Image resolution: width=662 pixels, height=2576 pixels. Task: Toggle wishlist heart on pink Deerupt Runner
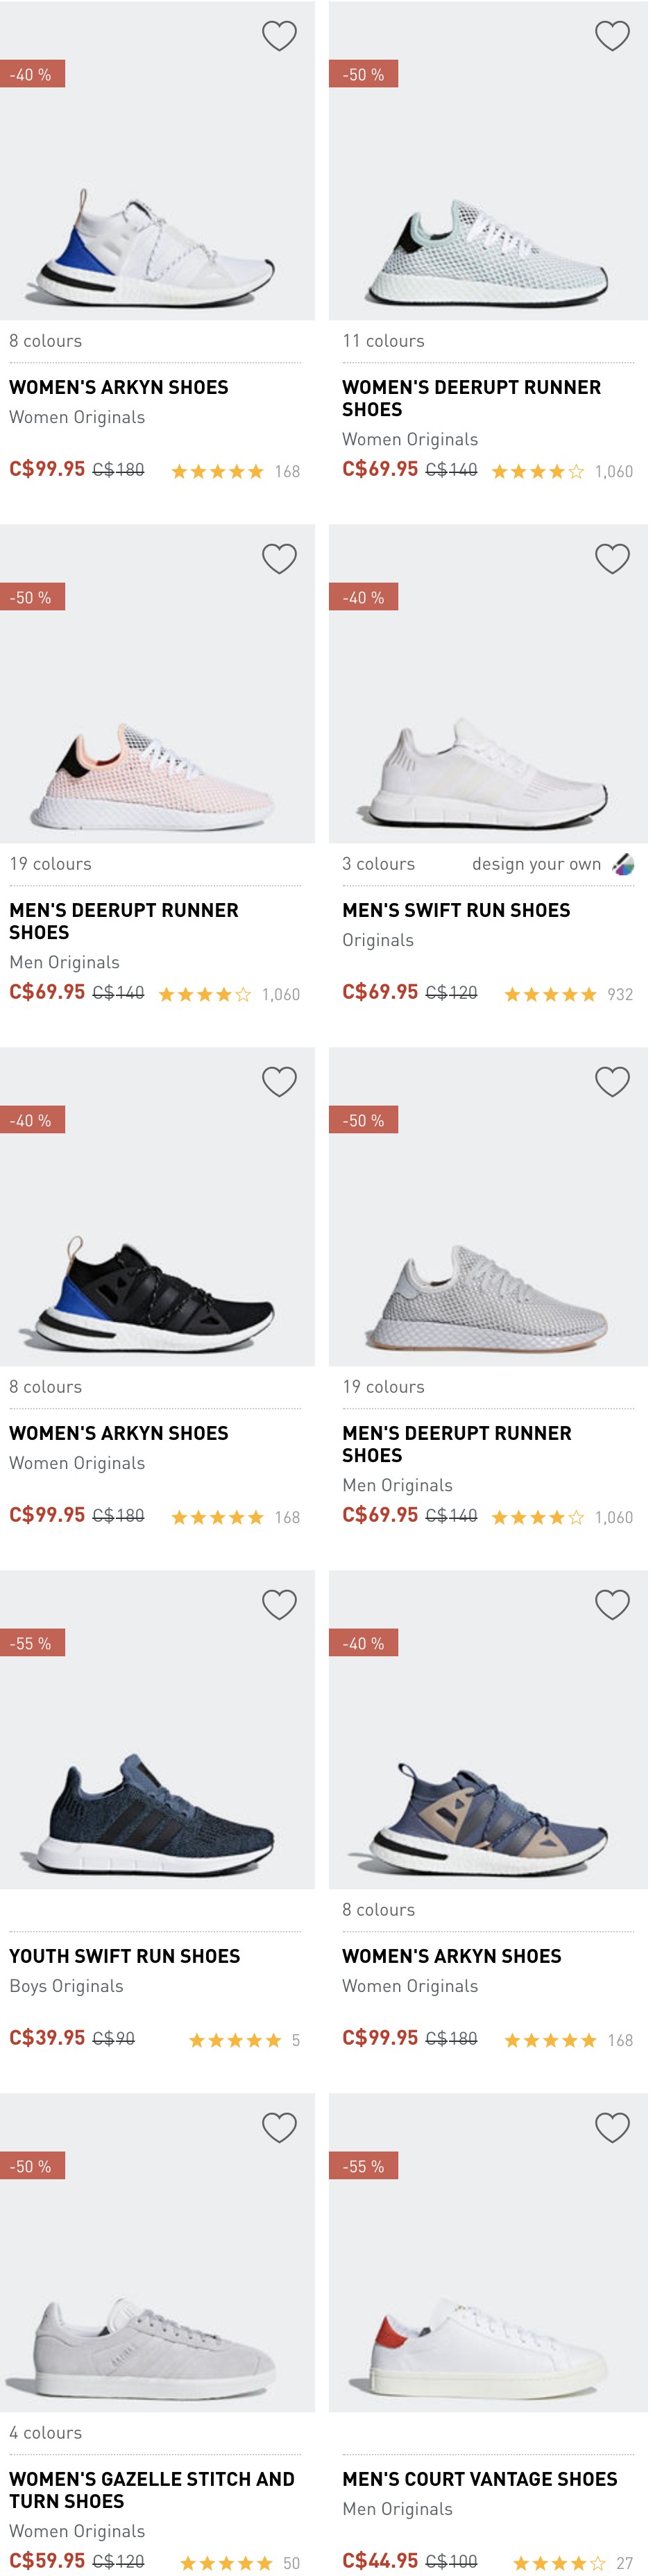tap(279, 559)
